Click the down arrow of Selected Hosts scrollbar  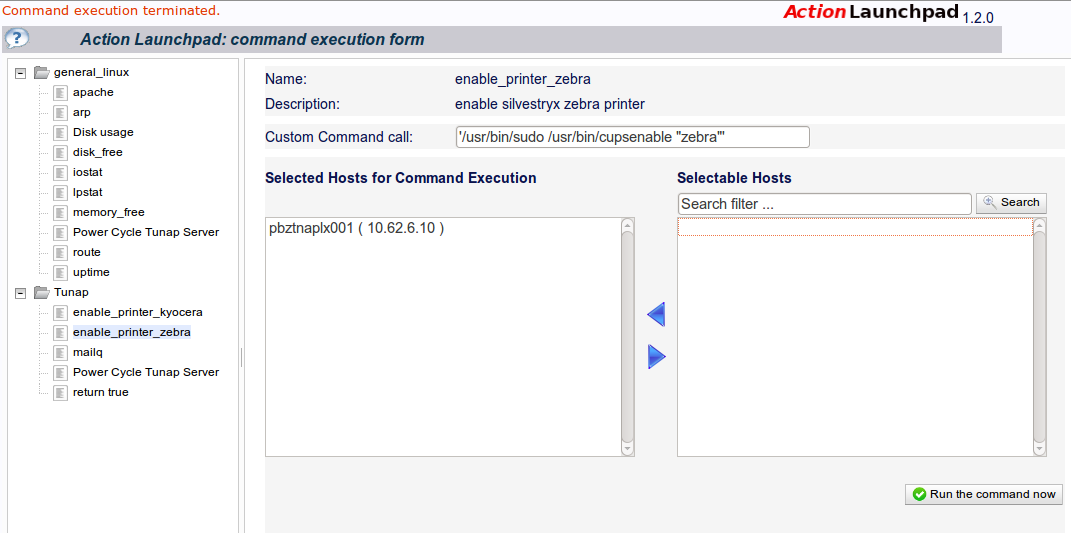point(628,449)
